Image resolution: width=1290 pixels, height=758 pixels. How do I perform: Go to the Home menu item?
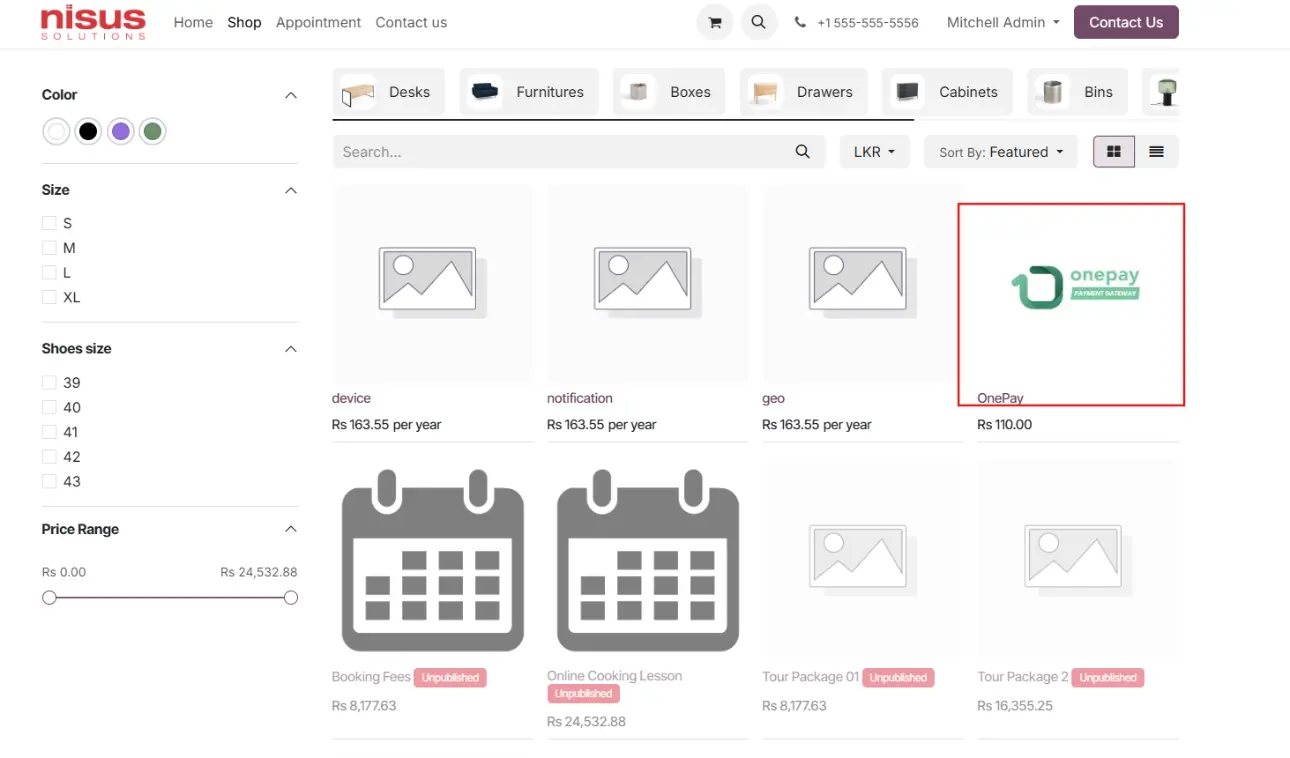click(x=193, y=22)
